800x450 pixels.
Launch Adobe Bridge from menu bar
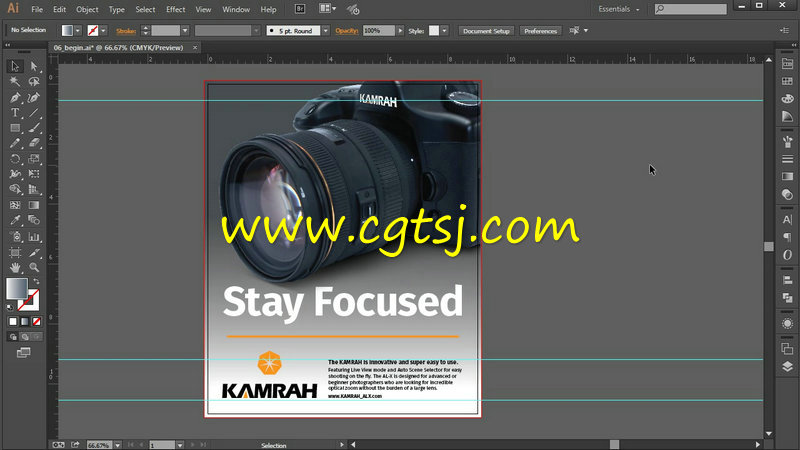(300, 9)
